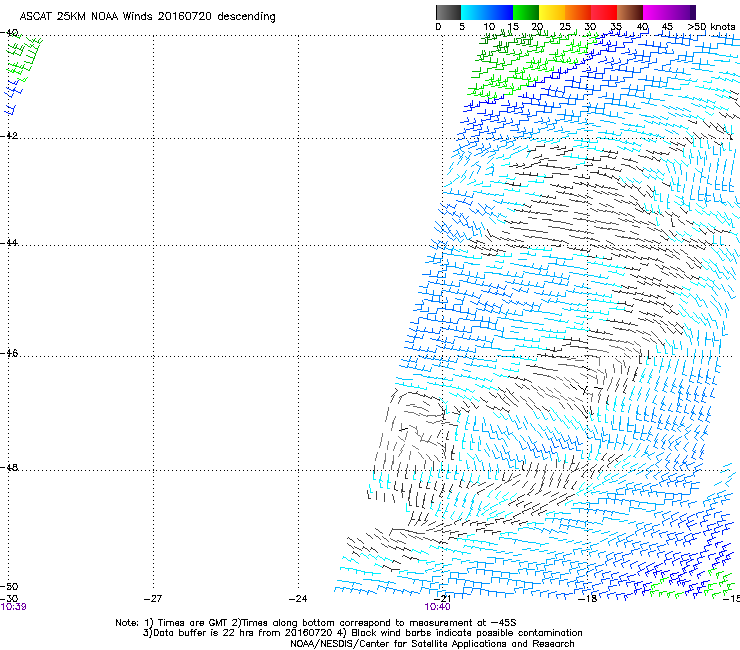This screenshot has width=740, height=650.
Task: Click the '-42' latitude axis label
Action: pyautogui.click(x=9, y=136)
